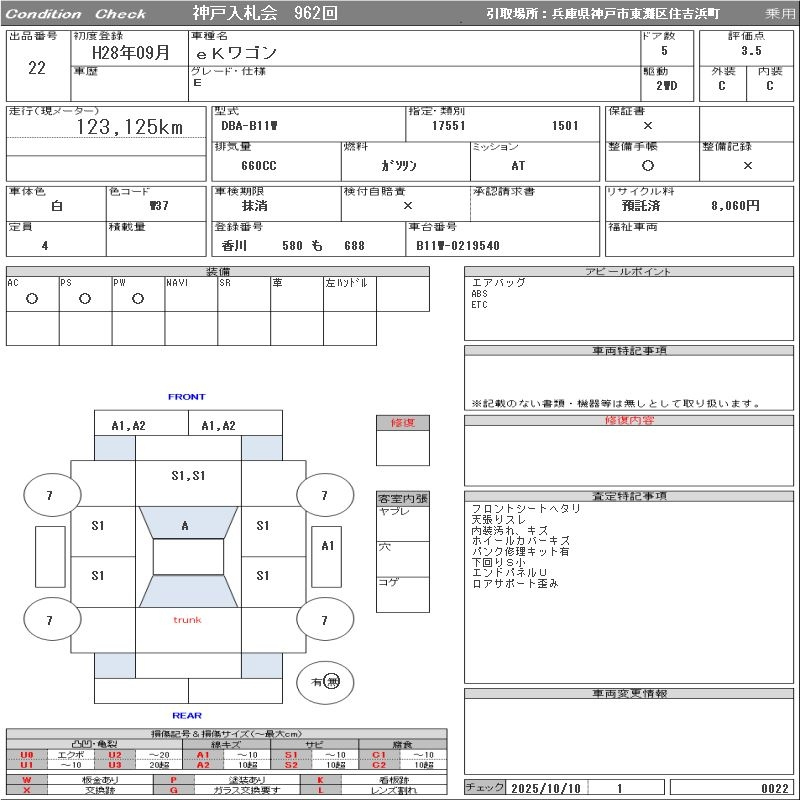Click the 整備手帳 circle mark

[648, 165]
